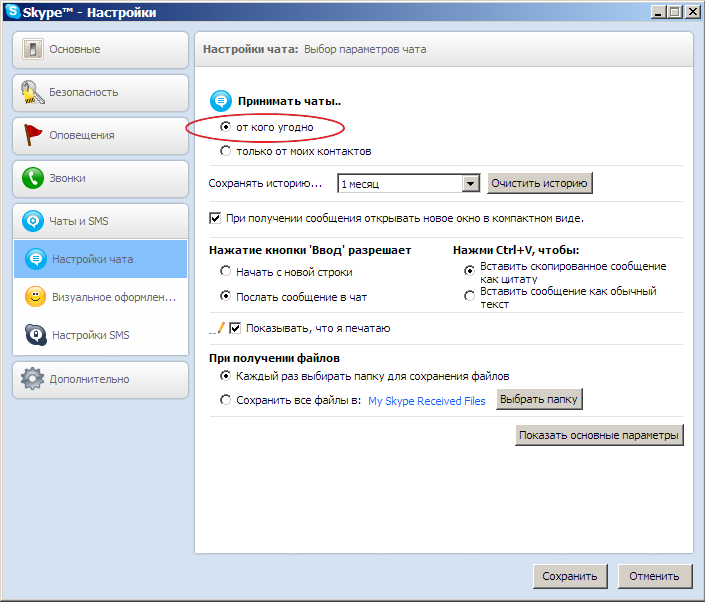Select 'от кого угодно' radio option

click(x=225, y=127)
